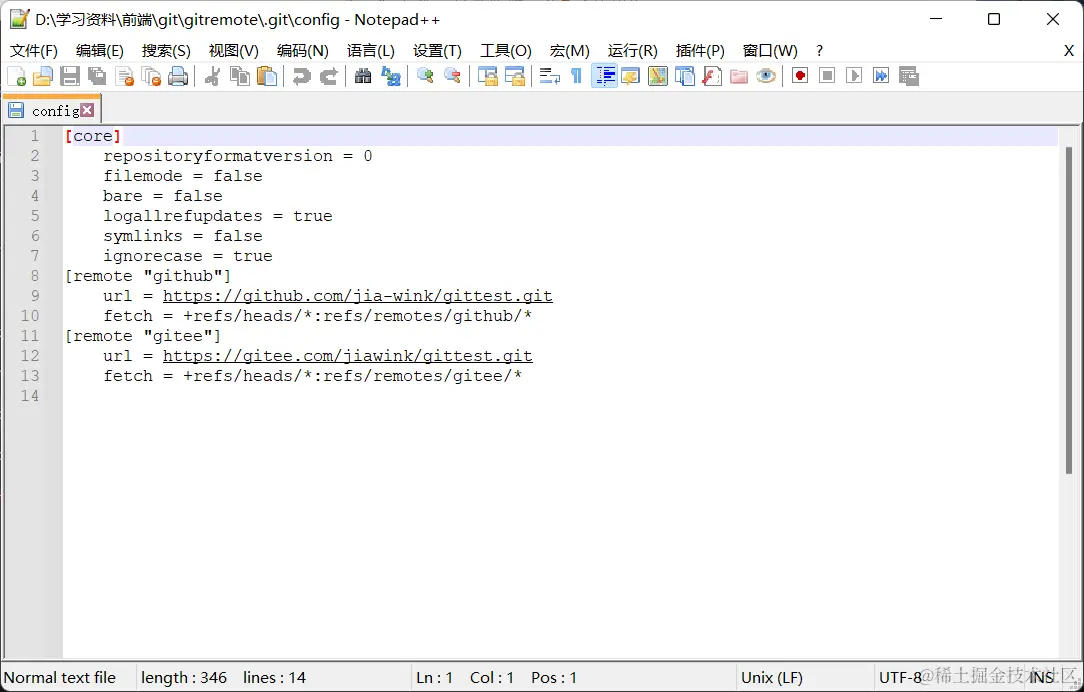Open Find with the binoculars icon
This screenshot has height=692, width=1084.
click(x=363, y=76)
